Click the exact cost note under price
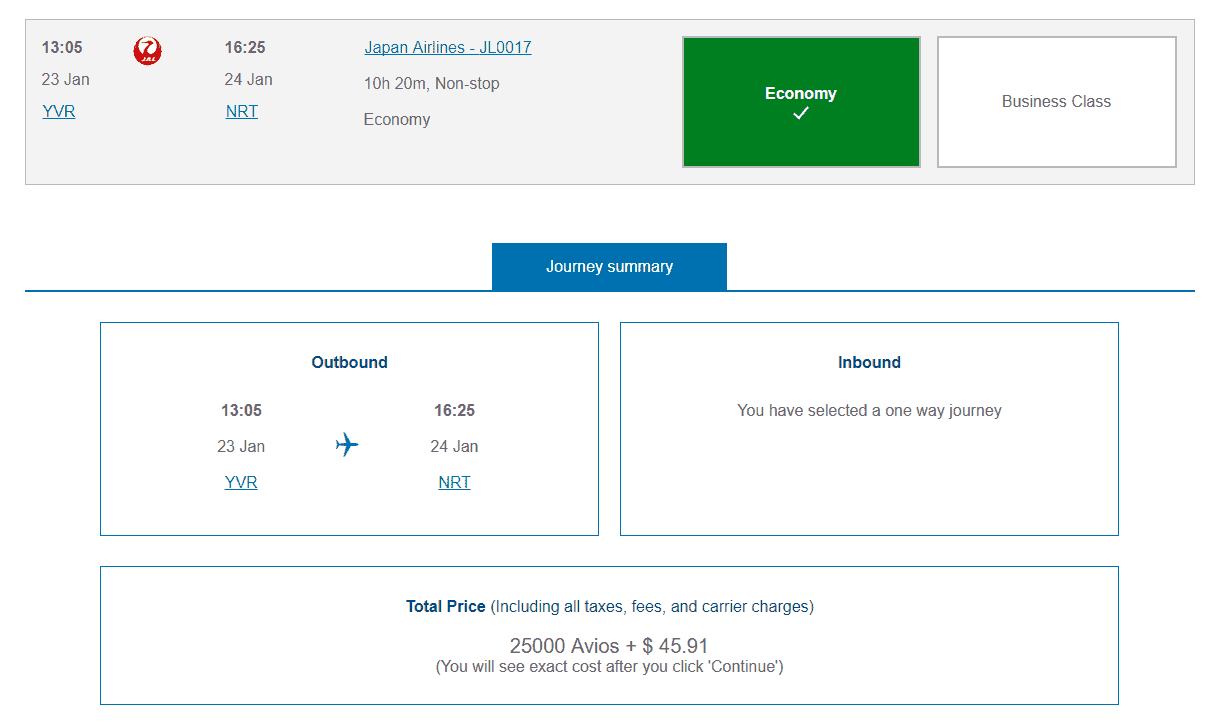 (x=609, y=667)
